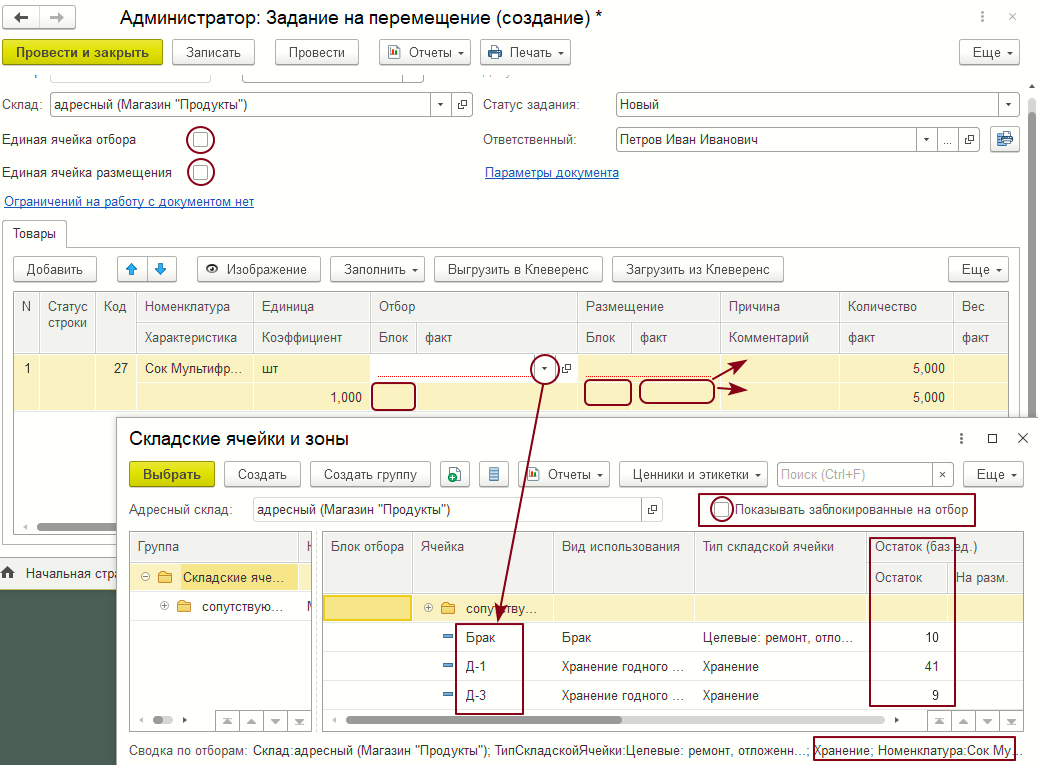1038x765 pixels.
Task: Select the Товары tab
Action: pos(35,233)
